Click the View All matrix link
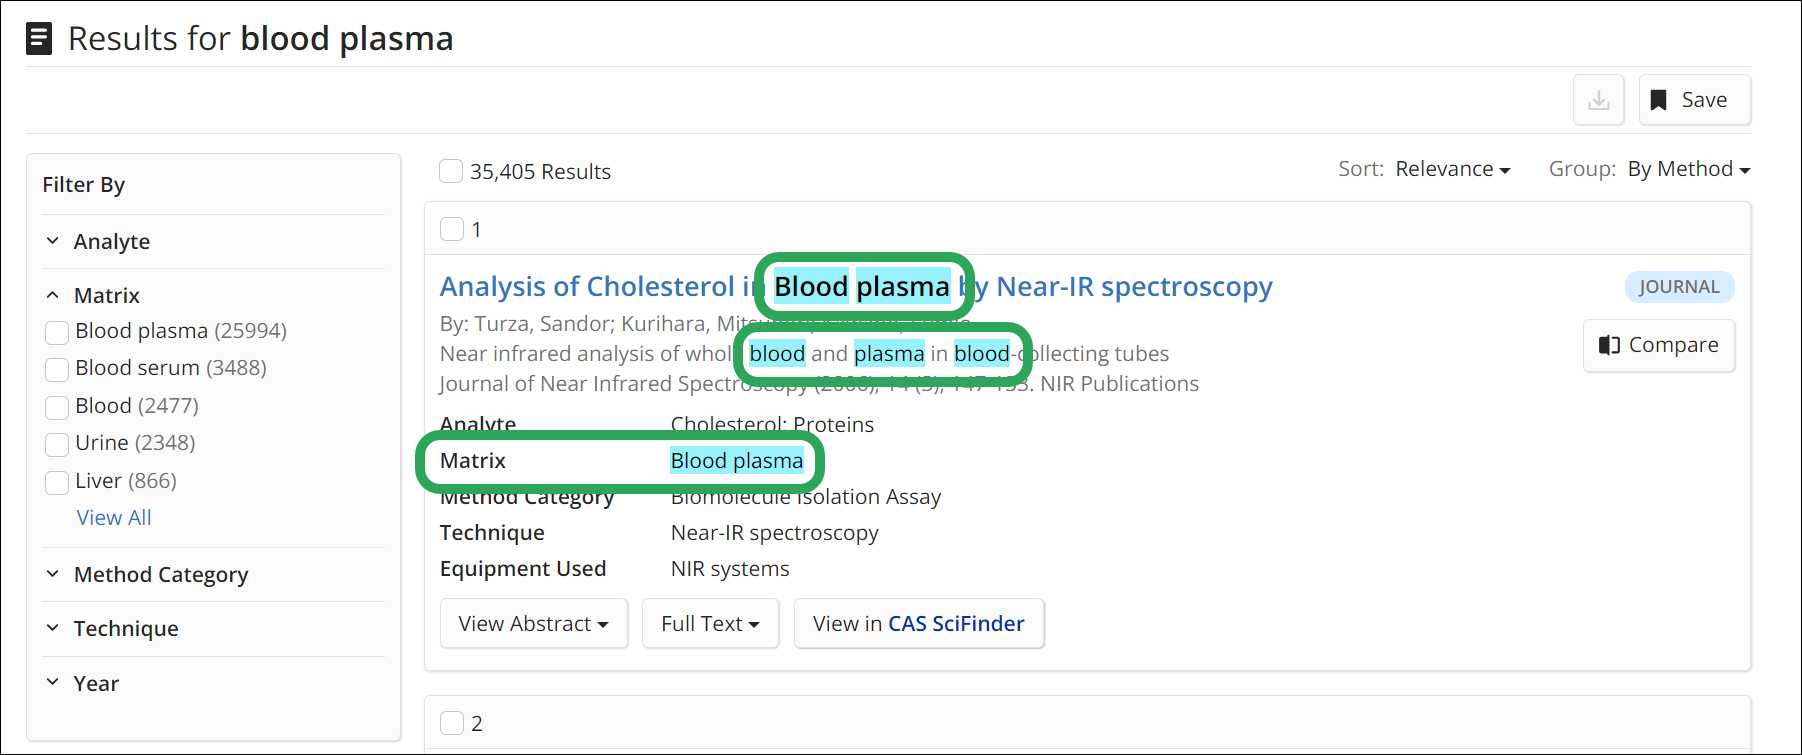Viewport: 1802px width, 755px height. coord(114,518)
